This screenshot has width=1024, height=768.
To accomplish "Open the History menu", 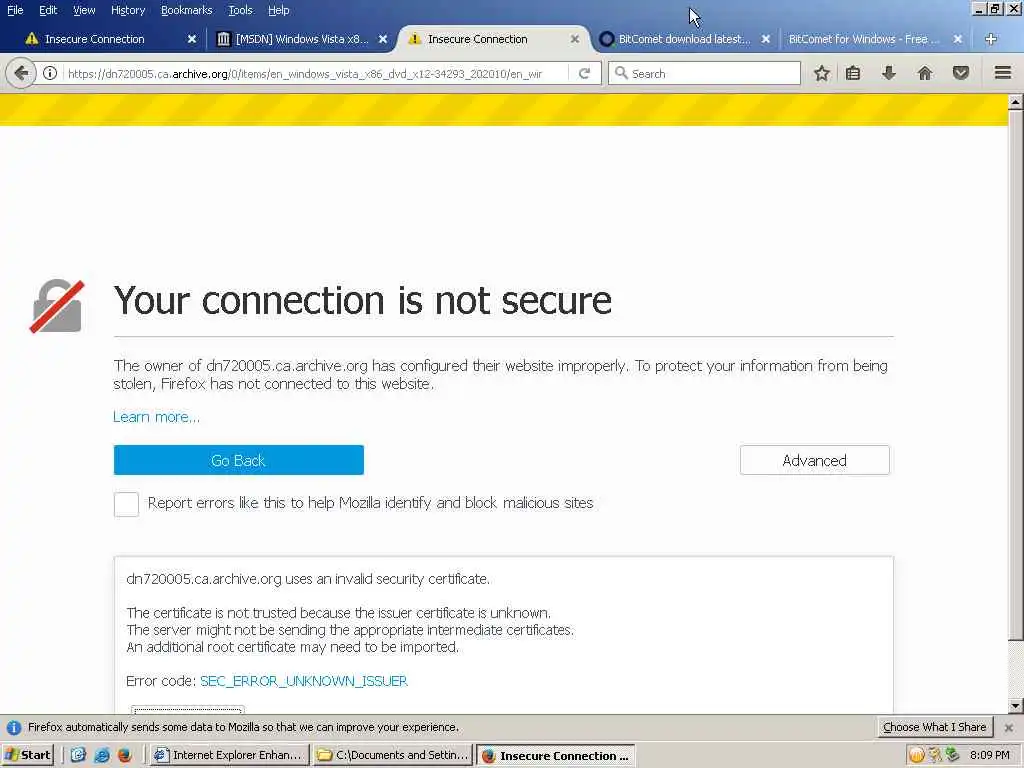I will (128, 10).
